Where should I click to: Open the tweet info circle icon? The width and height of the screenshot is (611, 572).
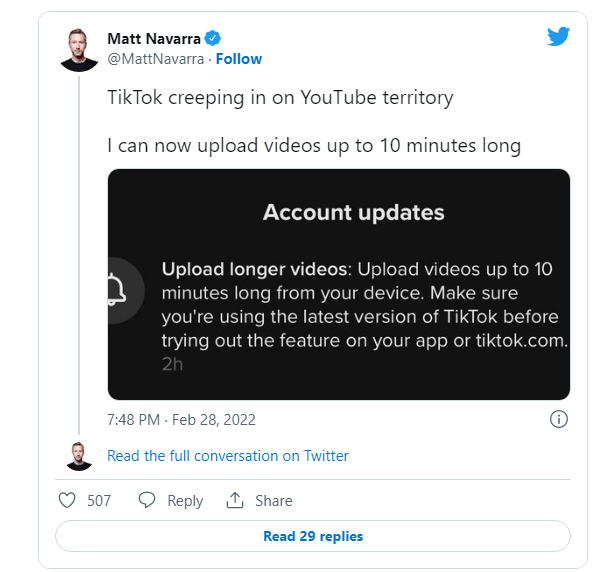(x=559, y=420)
